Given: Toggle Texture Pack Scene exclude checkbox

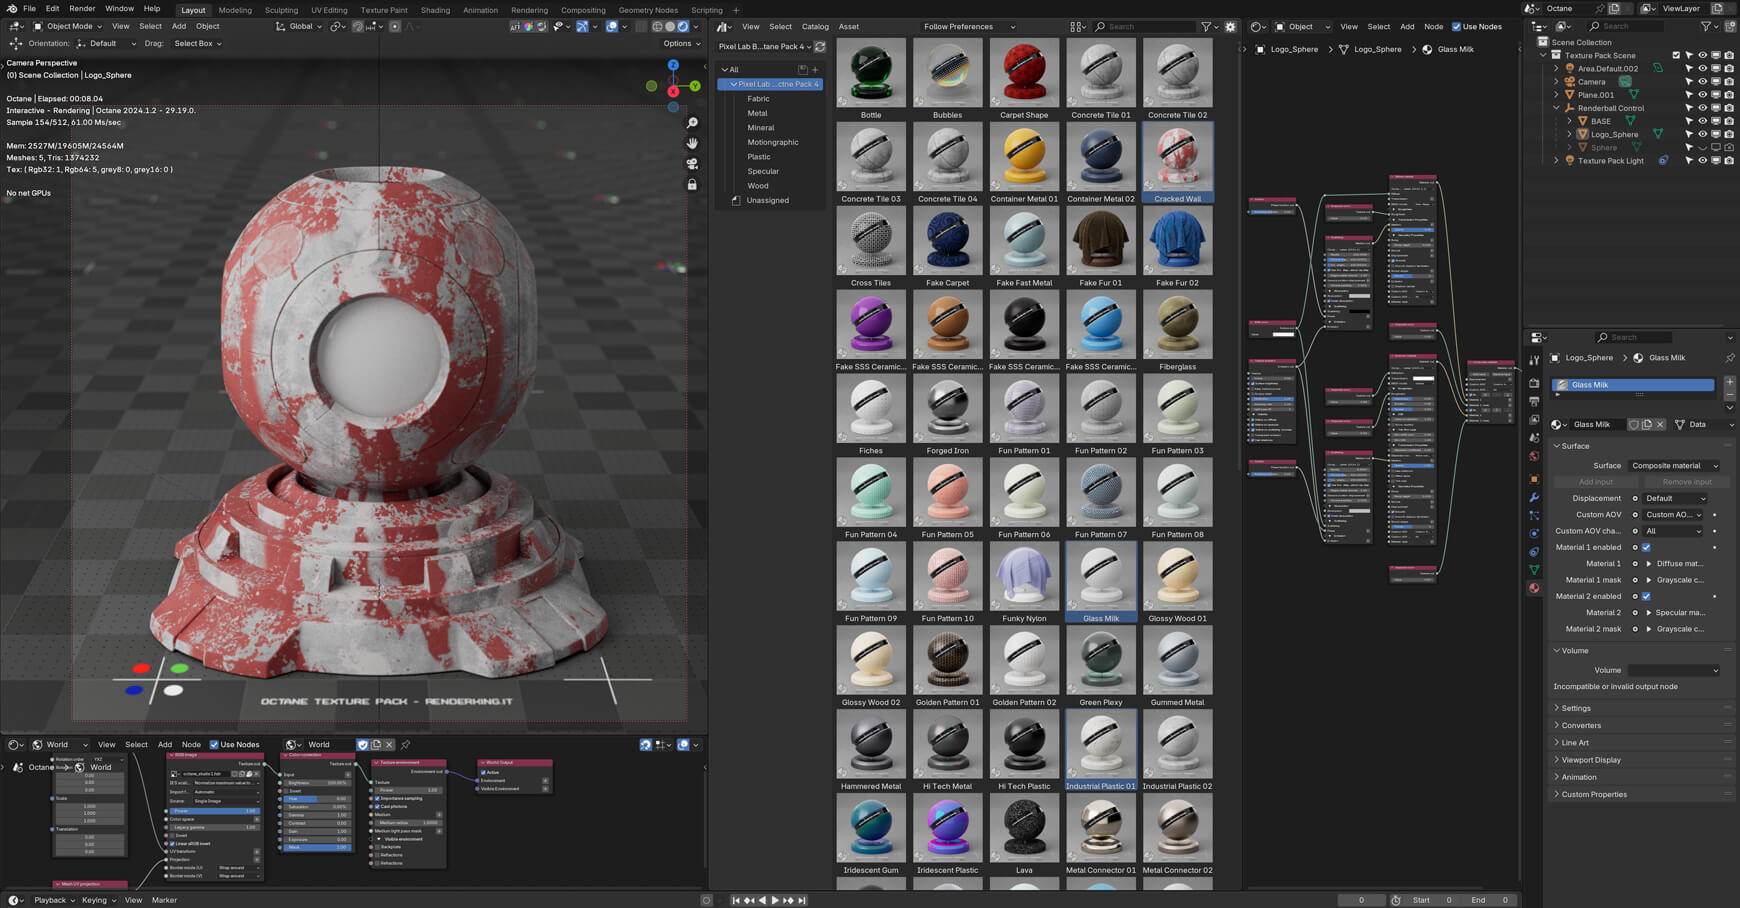Looking at the screenshot, I should (x=1676, y=55).
